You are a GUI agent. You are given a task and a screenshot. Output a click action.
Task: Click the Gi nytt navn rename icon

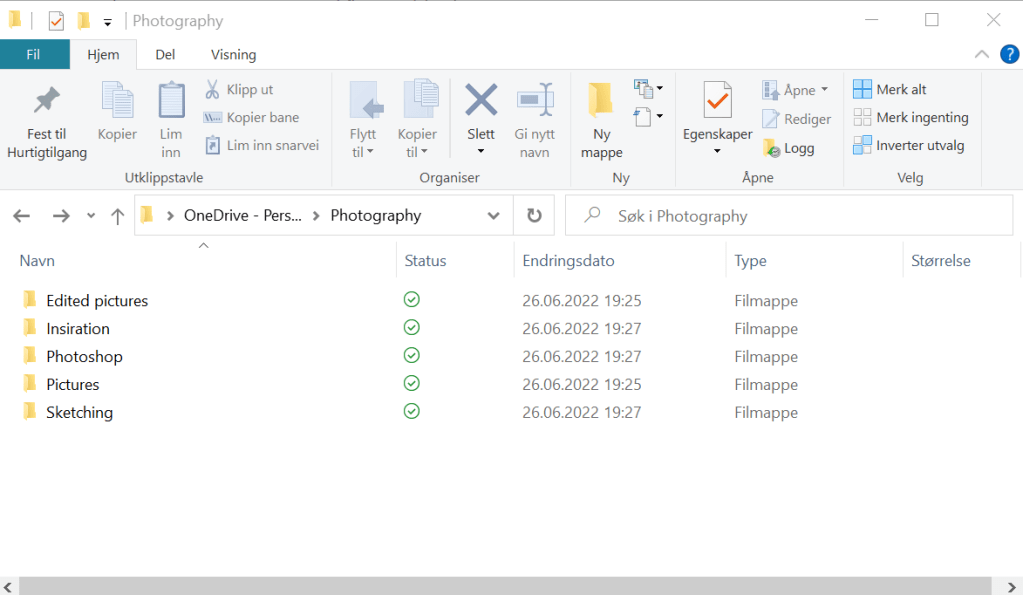[534, 101]
